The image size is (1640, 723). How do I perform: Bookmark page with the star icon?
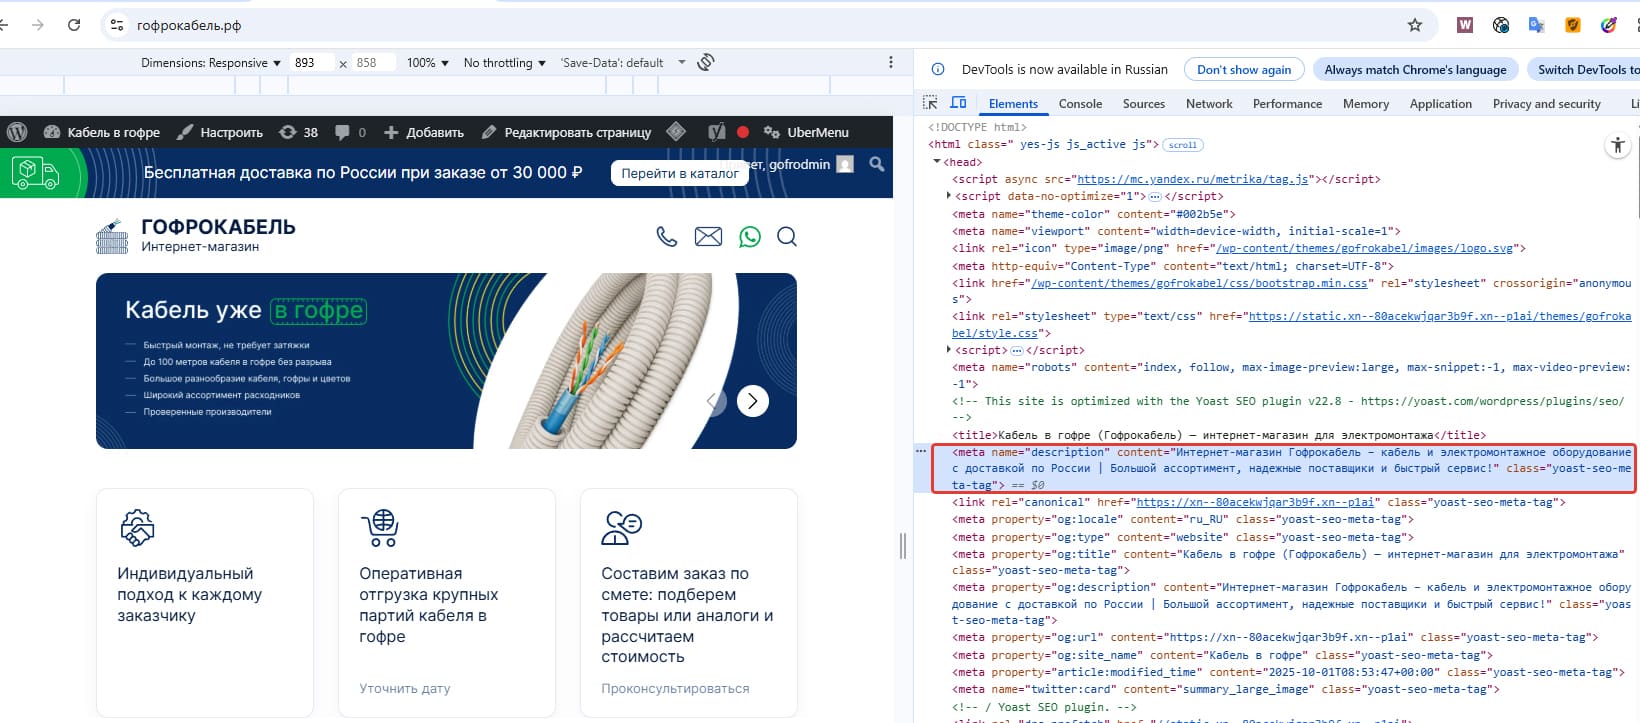click(x=1414, y=25)
